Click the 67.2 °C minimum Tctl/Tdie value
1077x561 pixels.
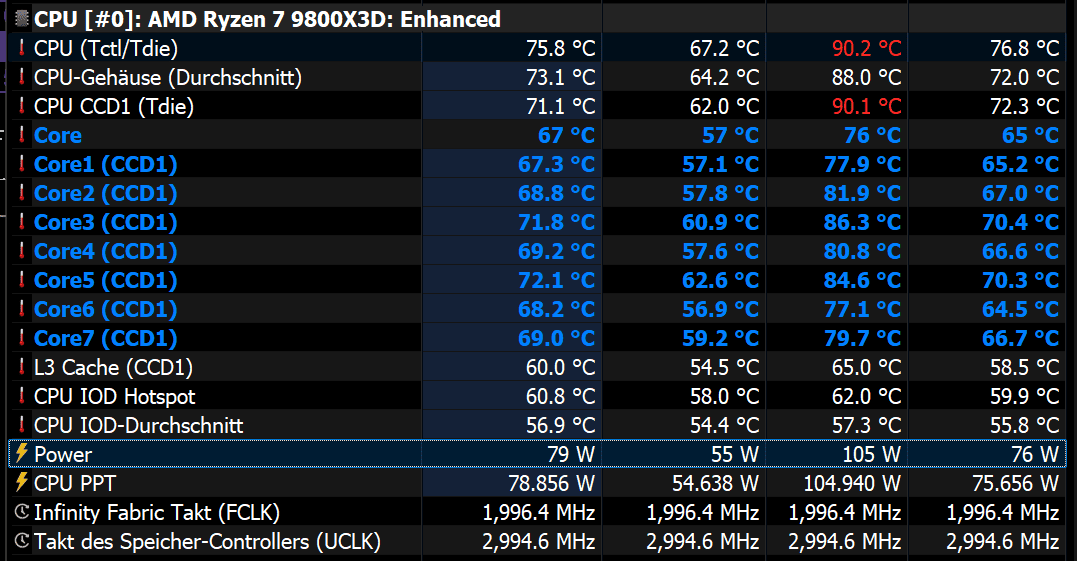pyautogui.click(x=725, y=48)
